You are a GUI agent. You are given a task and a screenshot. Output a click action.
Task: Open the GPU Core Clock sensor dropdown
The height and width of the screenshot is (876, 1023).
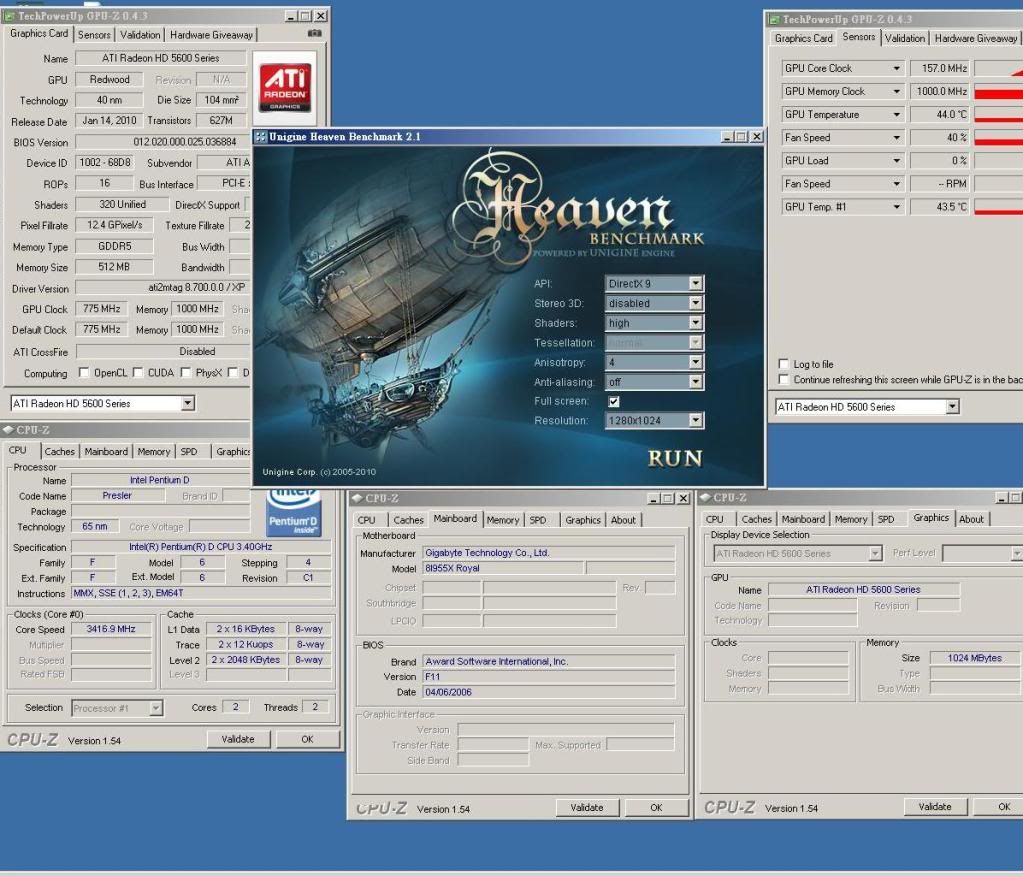(895, 69)
